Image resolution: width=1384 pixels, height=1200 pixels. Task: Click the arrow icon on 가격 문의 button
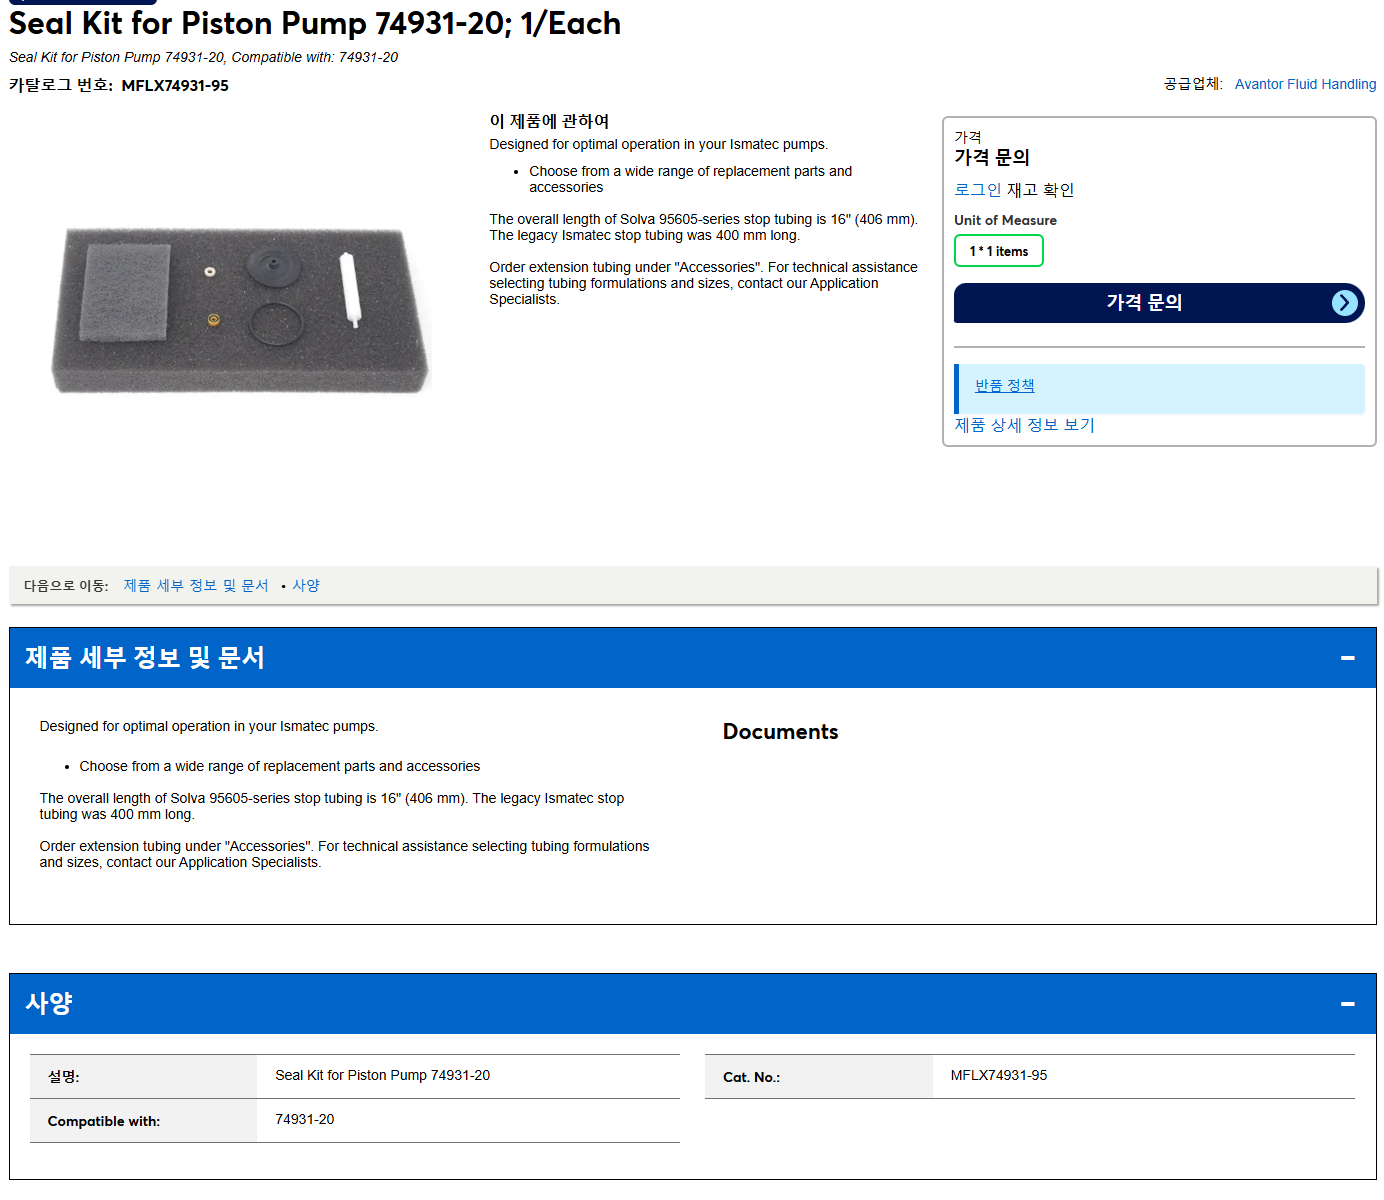[x=1345, y=303]
